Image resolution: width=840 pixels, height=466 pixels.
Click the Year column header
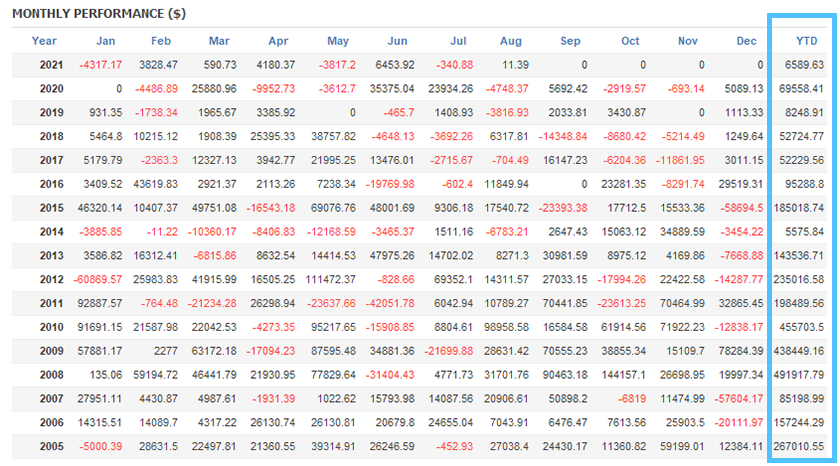point(44,41)
